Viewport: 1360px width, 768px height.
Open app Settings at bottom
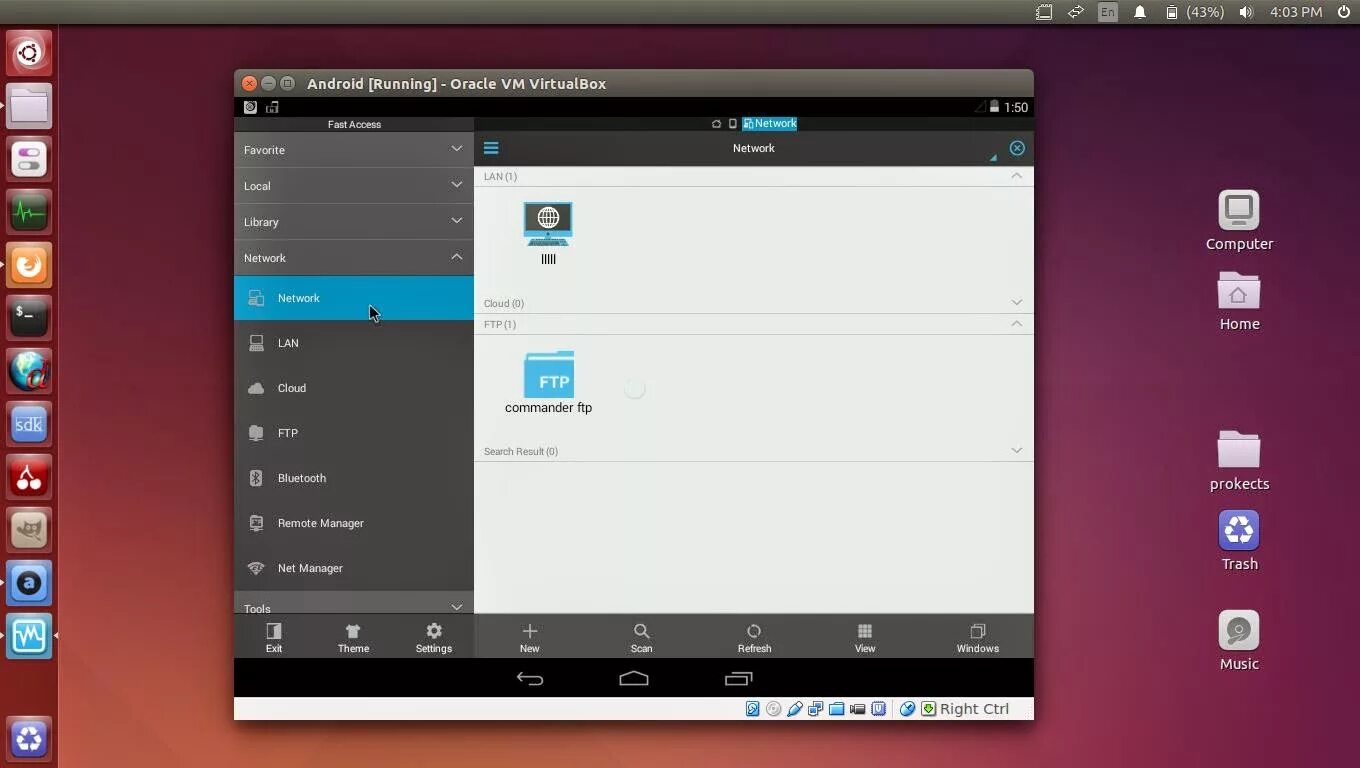pos(434,637)
